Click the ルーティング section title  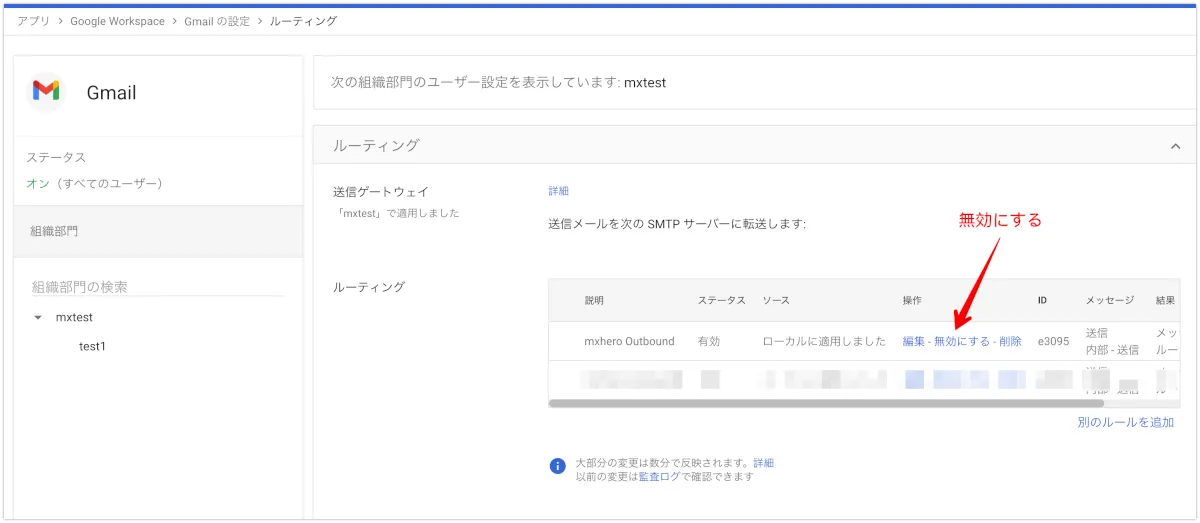click(x=376, y=145)
